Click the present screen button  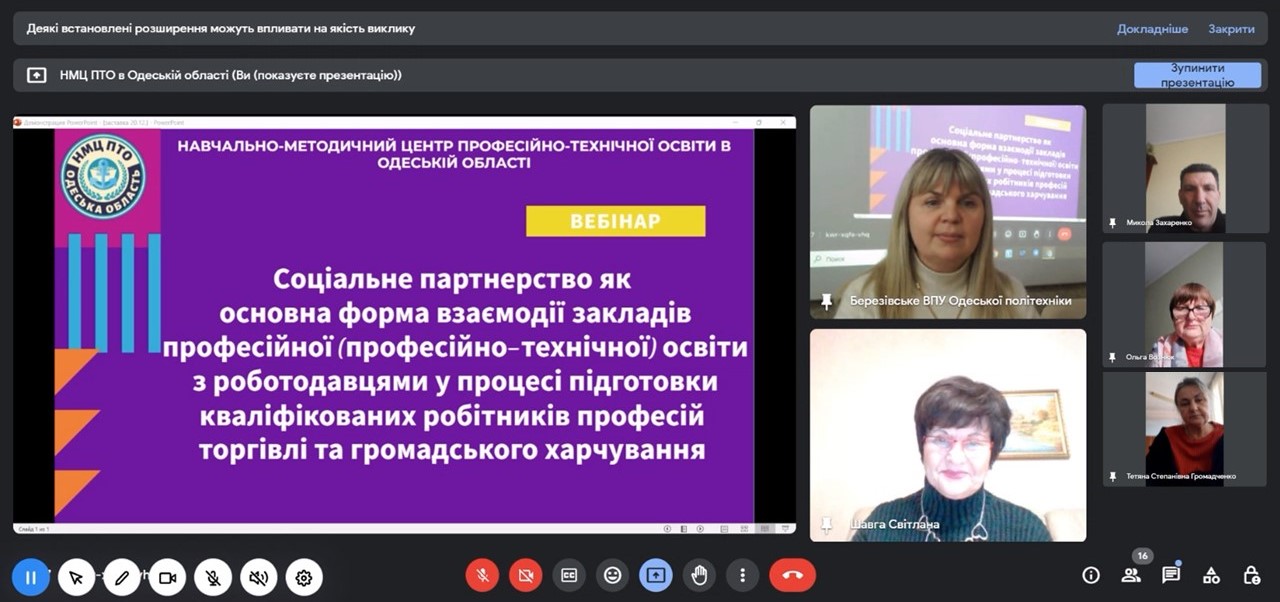(x=656, y=575)
